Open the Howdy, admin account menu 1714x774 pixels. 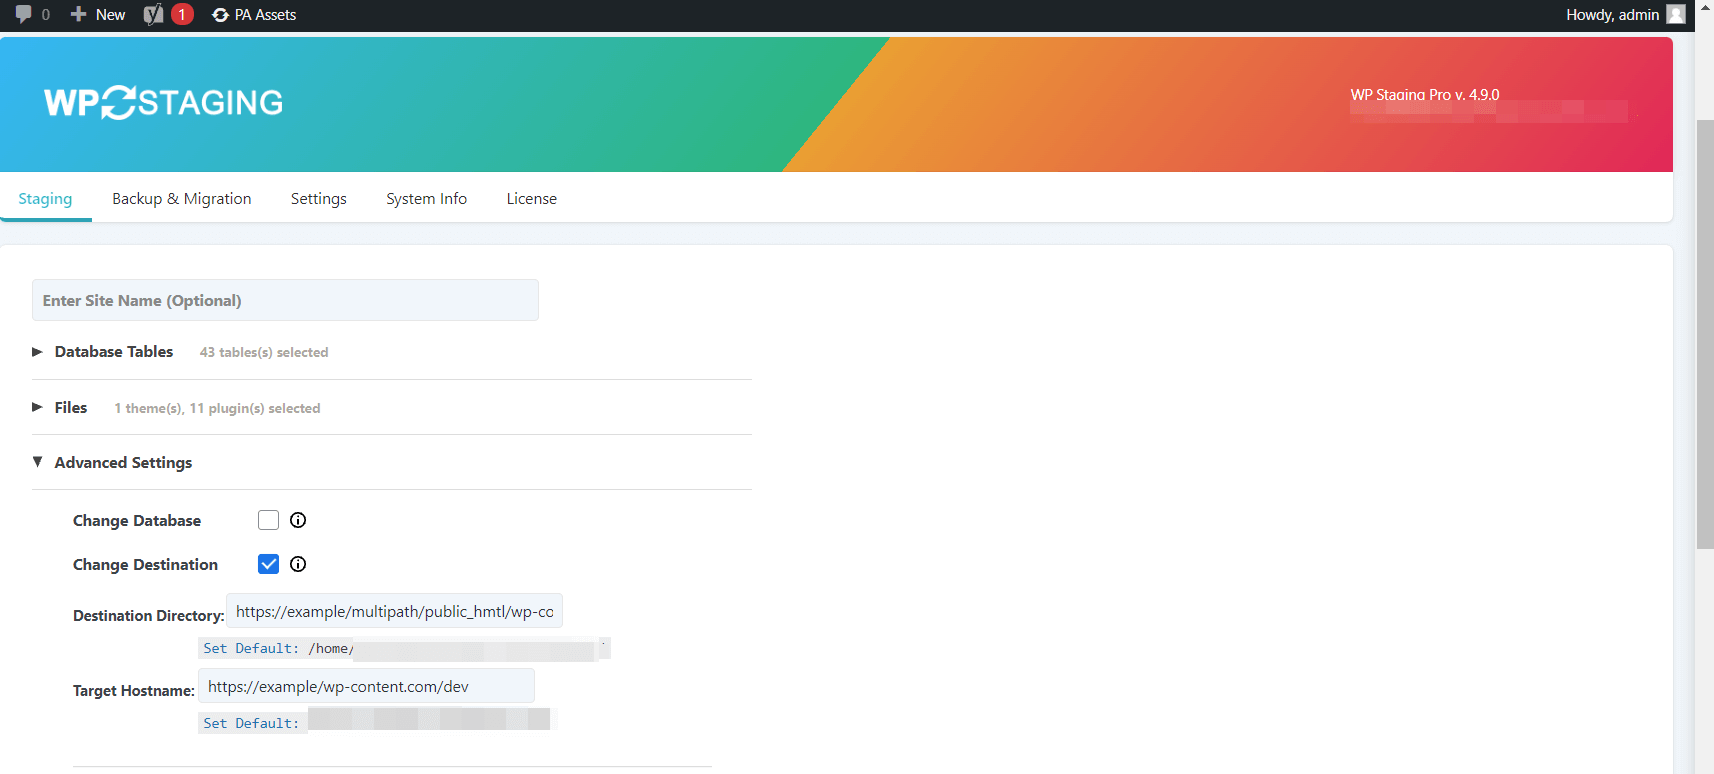click(x=1625, y=14)
